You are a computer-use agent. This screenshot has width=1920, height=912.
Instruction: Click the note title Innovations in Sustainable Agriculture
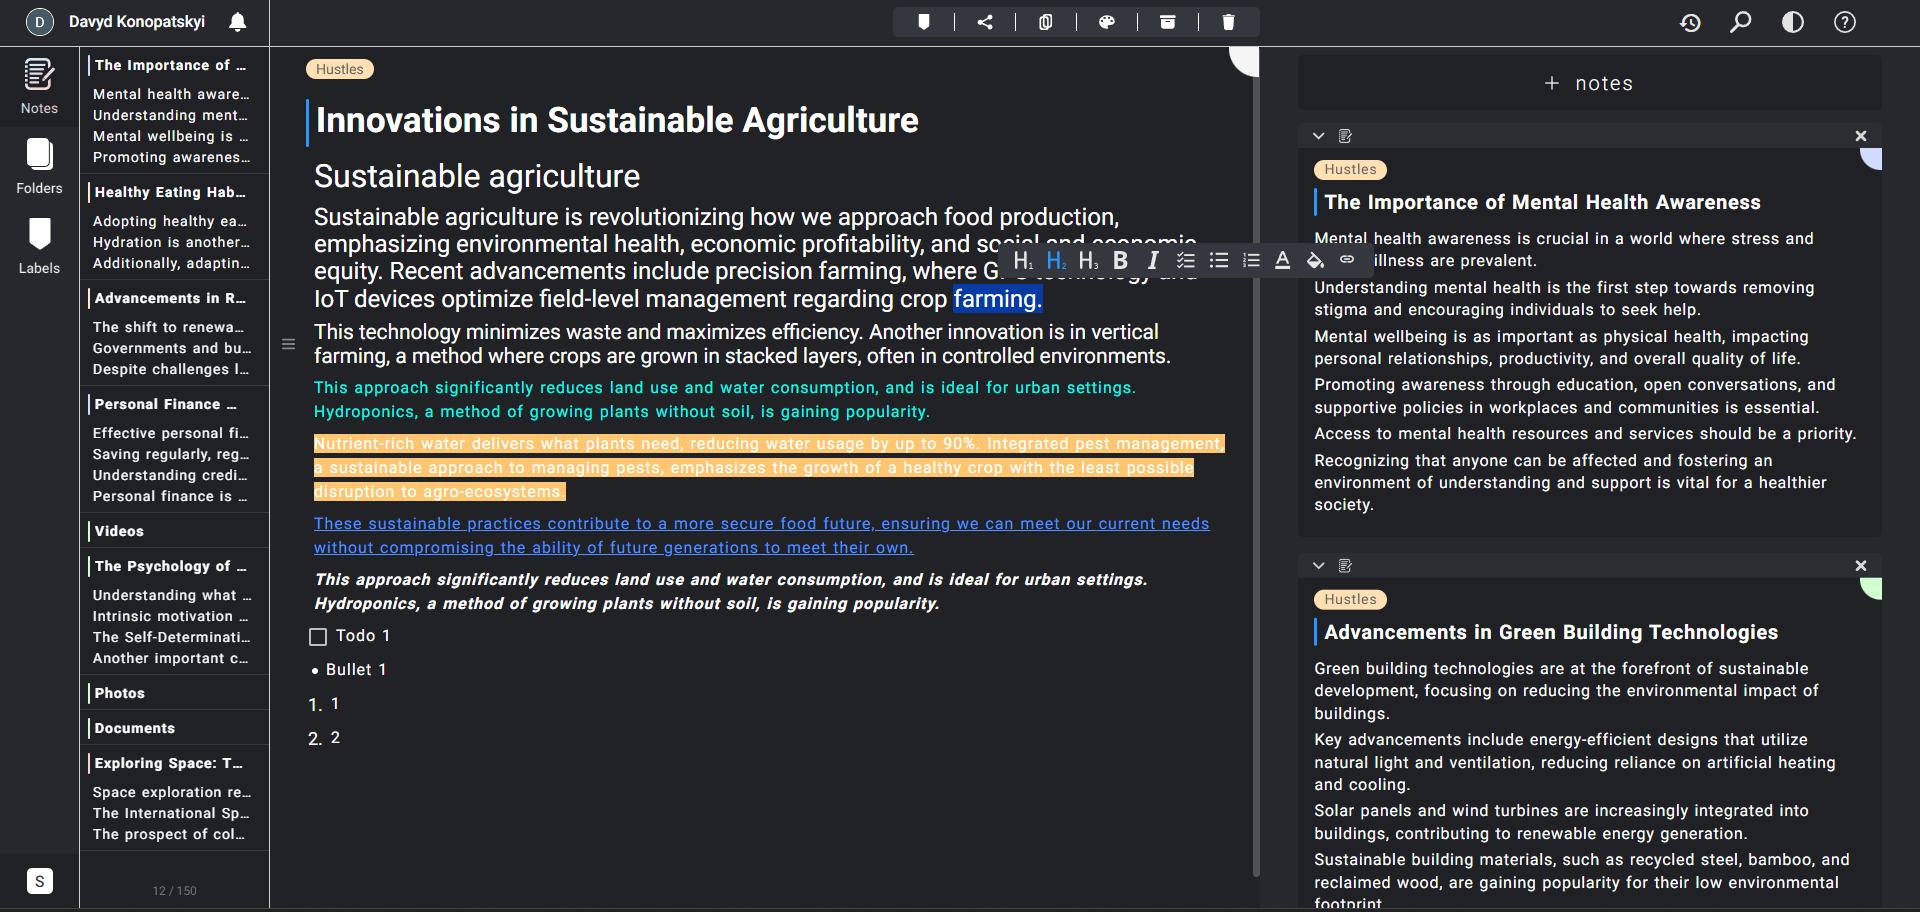[x=617, y=121]
